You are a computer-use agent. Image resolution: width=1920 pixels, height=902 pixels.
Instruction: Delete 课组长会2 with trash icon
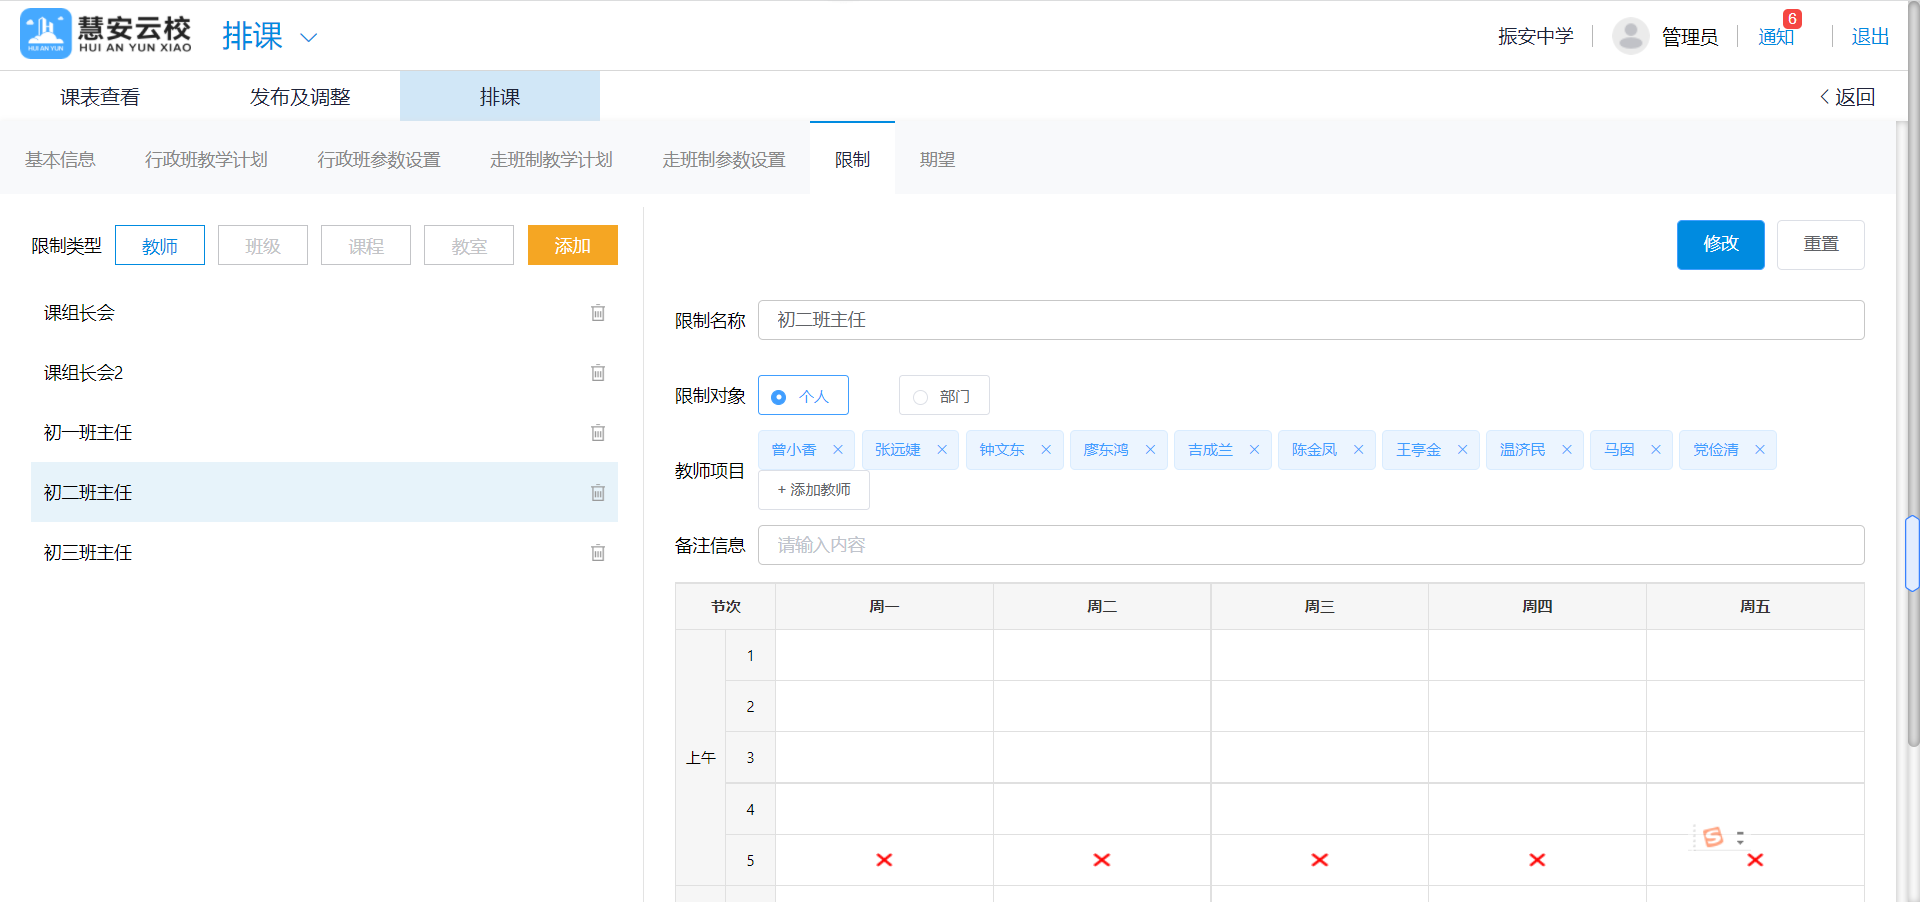pos(598,373)
